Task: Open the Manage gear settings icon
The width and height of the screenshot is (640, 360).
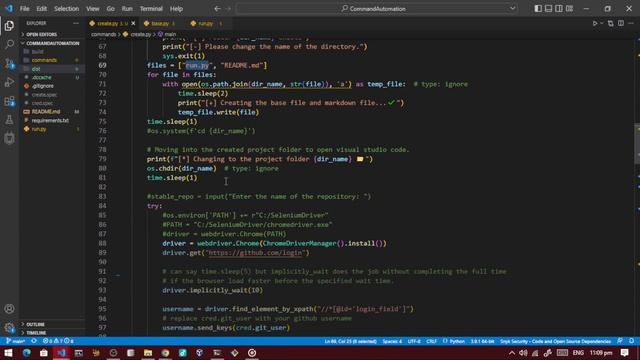Action: 9,327
